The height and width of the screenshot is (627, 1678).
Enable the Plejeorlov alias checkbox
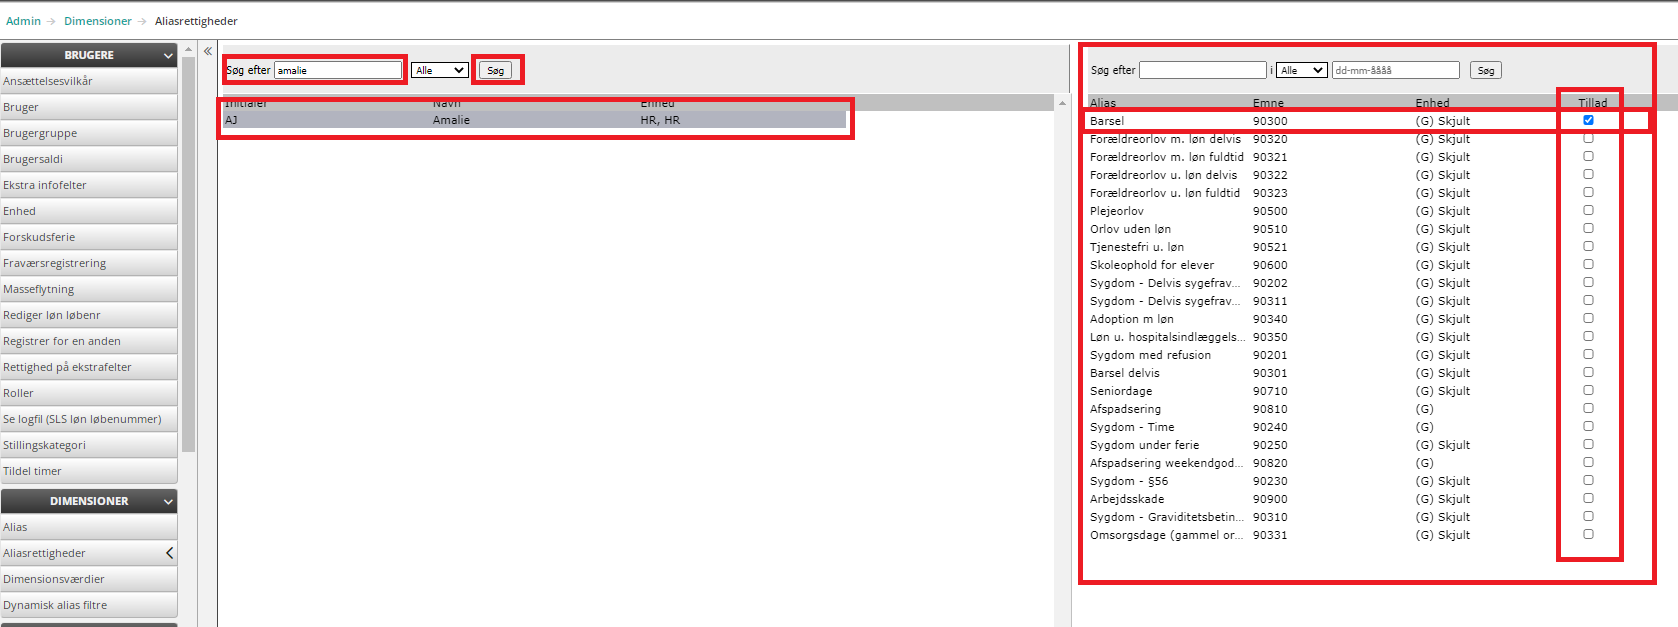[x=1588, y=210]
